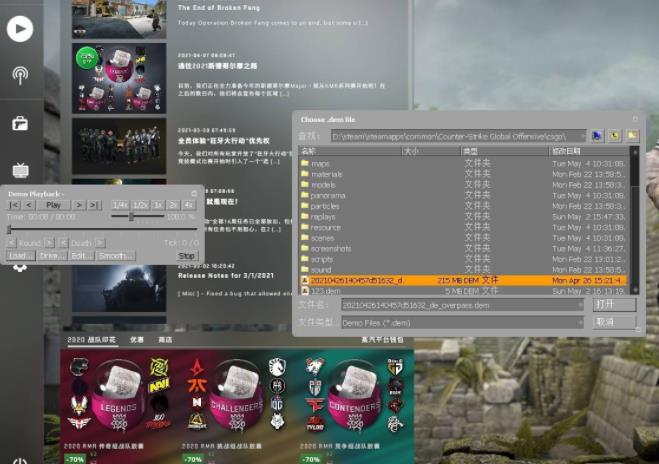
Task: Click the Smooth... button
Action: (x=116, y=256)
